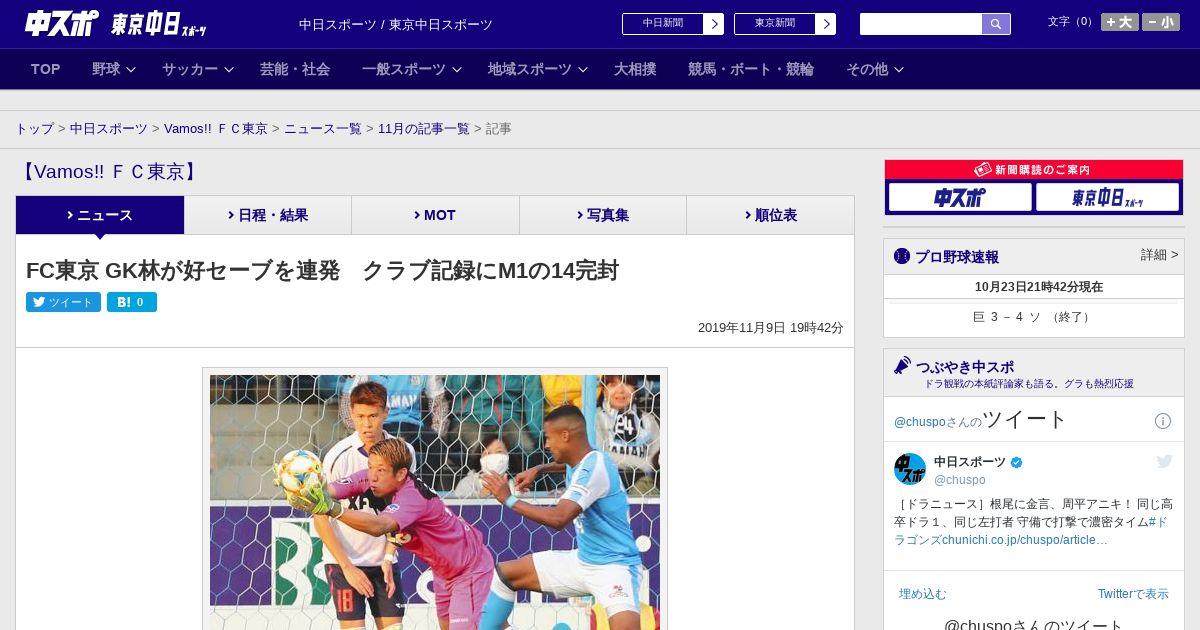Open the つぶやき中スポ heading
The image size is (1200, 630).
[965, 367]
